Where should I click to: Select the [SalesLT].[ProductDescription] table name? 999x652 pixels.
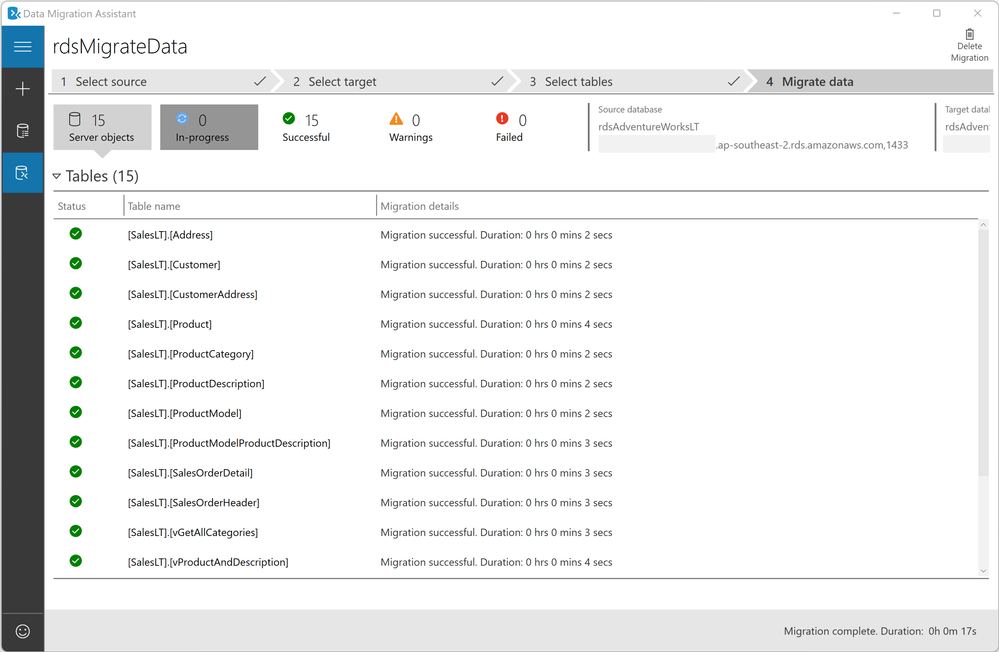[x=196, y=384]
